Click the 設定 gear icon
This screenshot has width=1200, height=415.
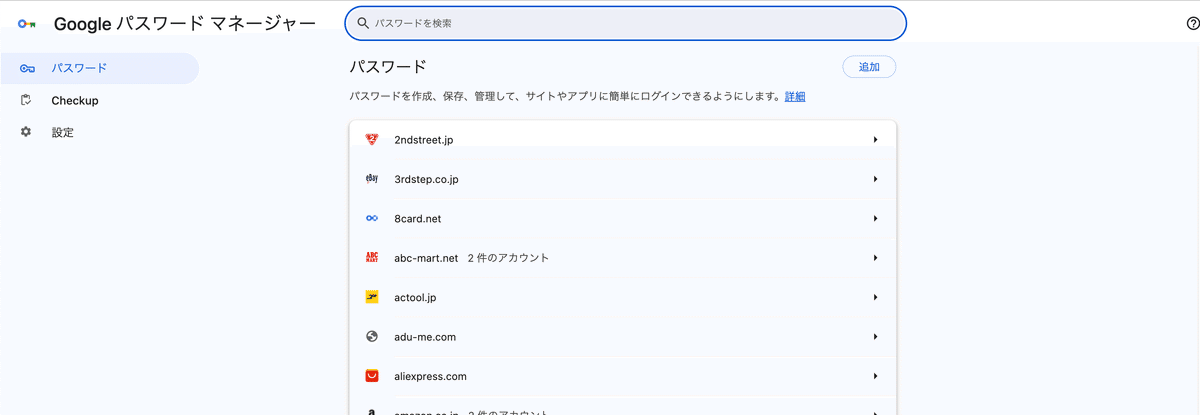27,132
